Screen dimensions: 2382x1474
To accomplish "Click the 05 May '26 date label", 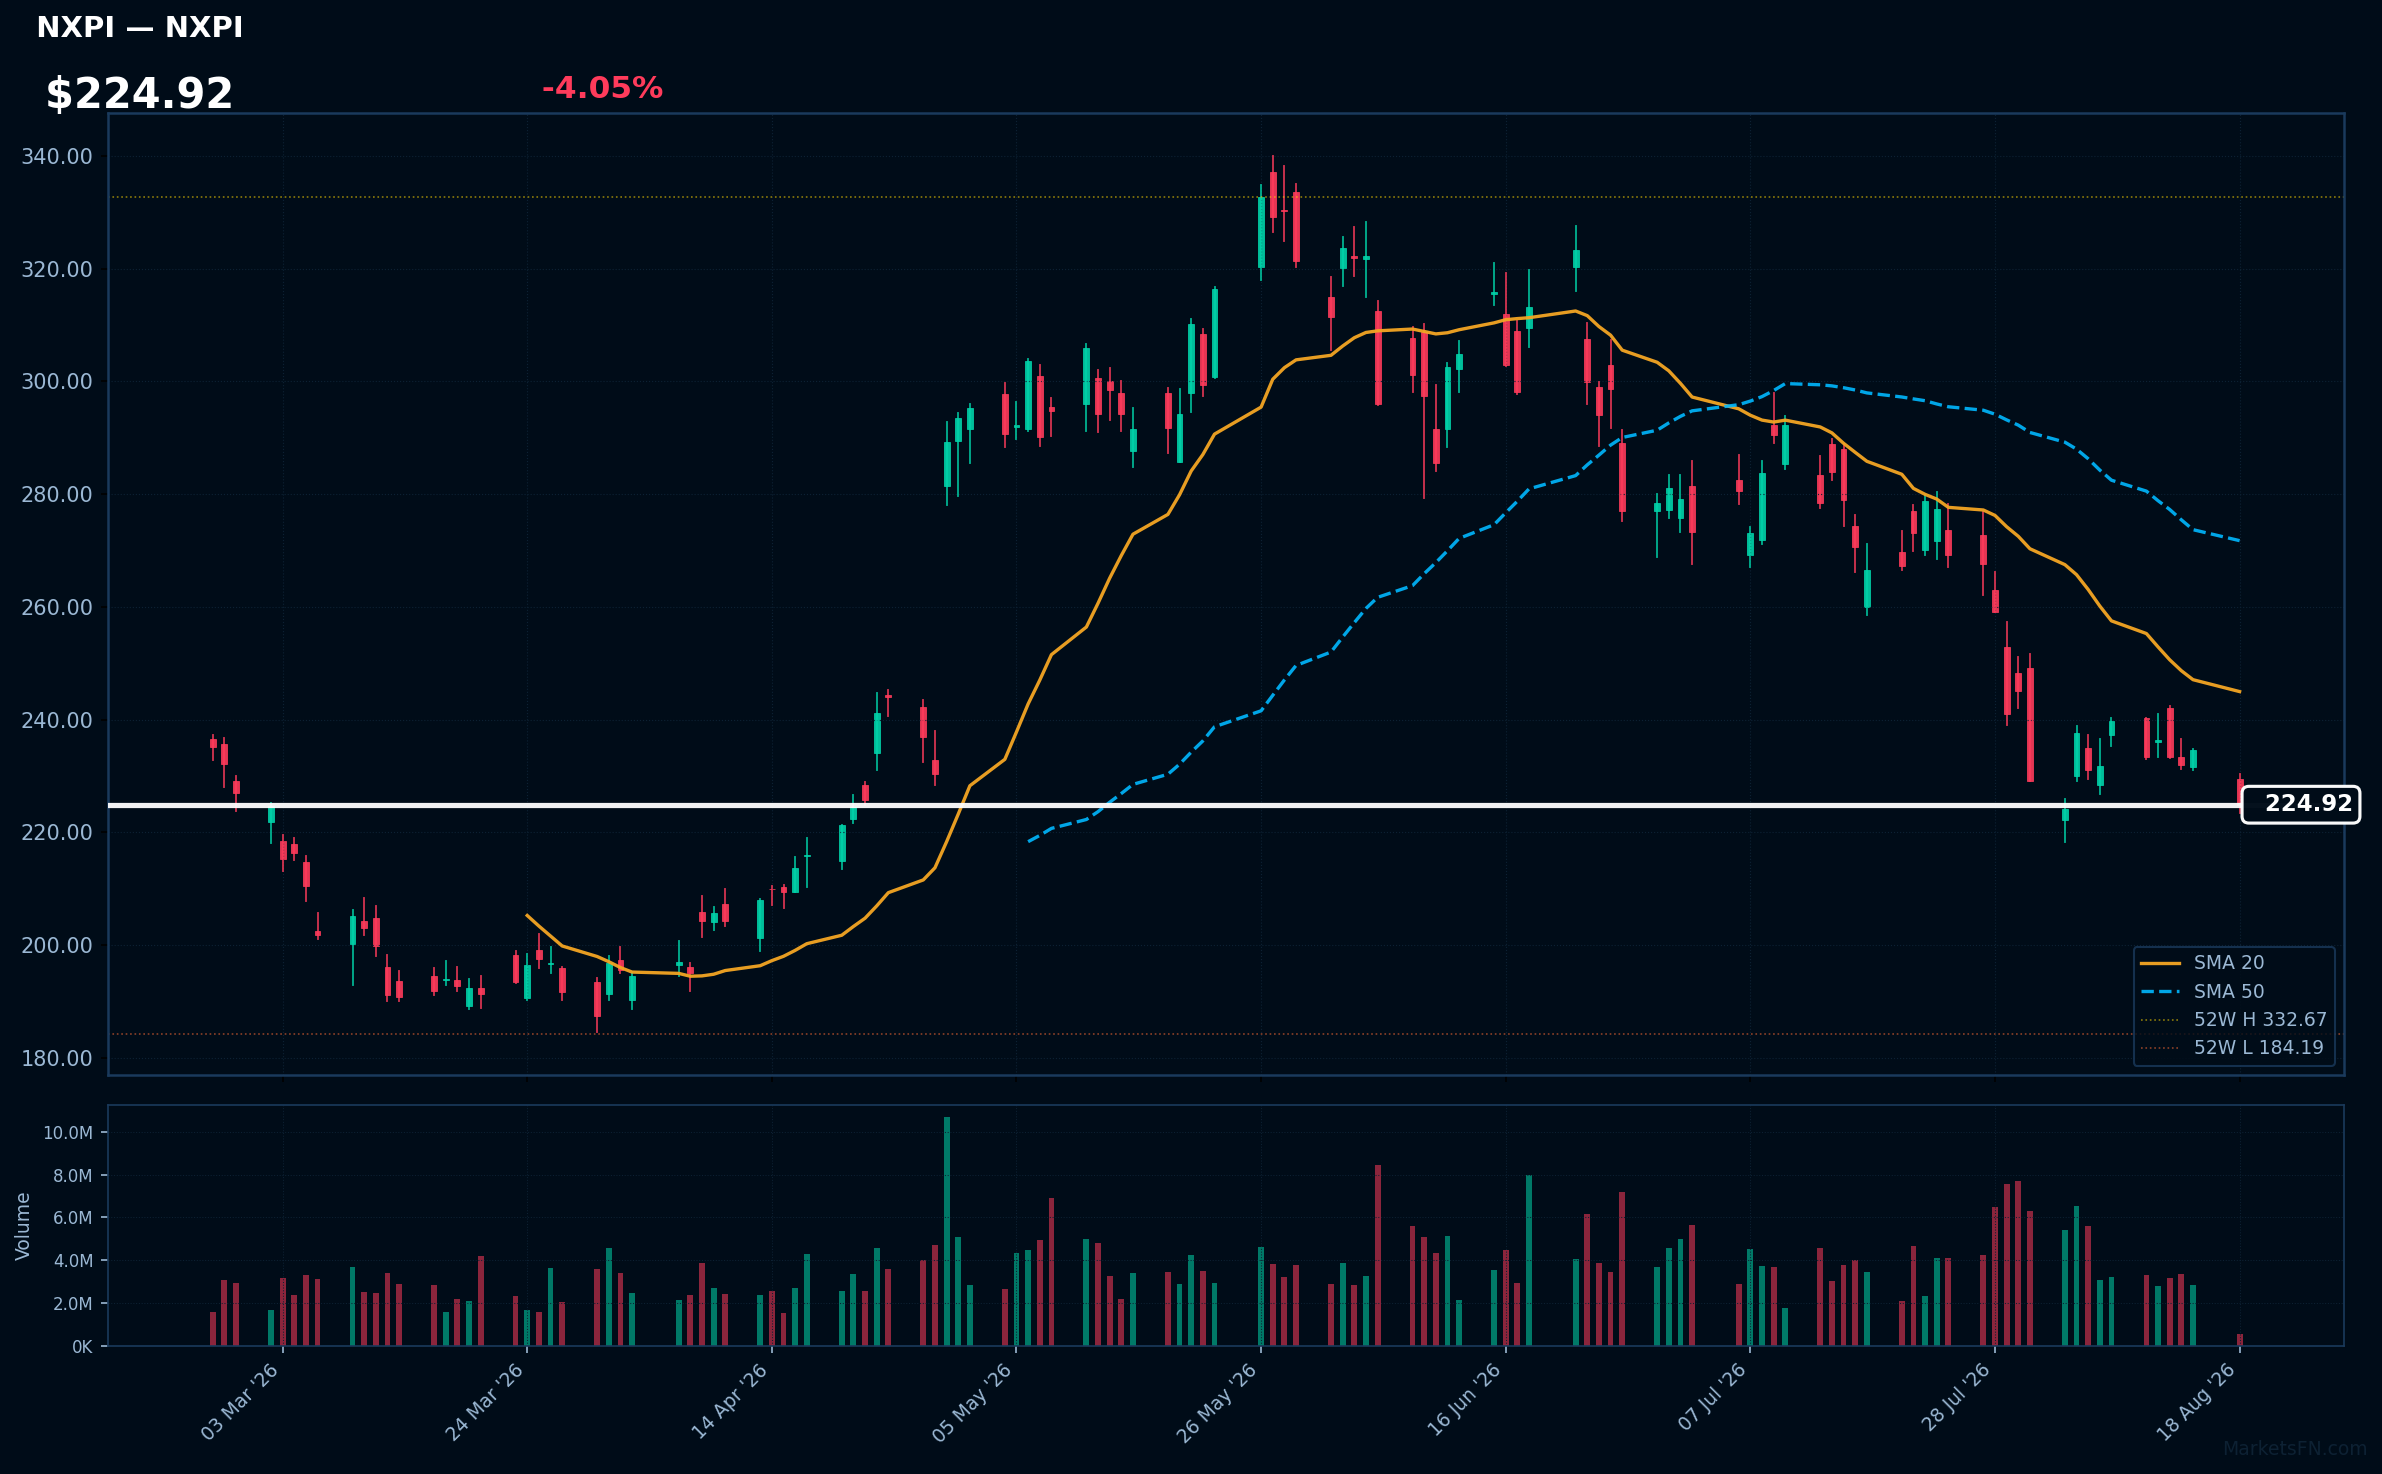I will (973, 1402).
